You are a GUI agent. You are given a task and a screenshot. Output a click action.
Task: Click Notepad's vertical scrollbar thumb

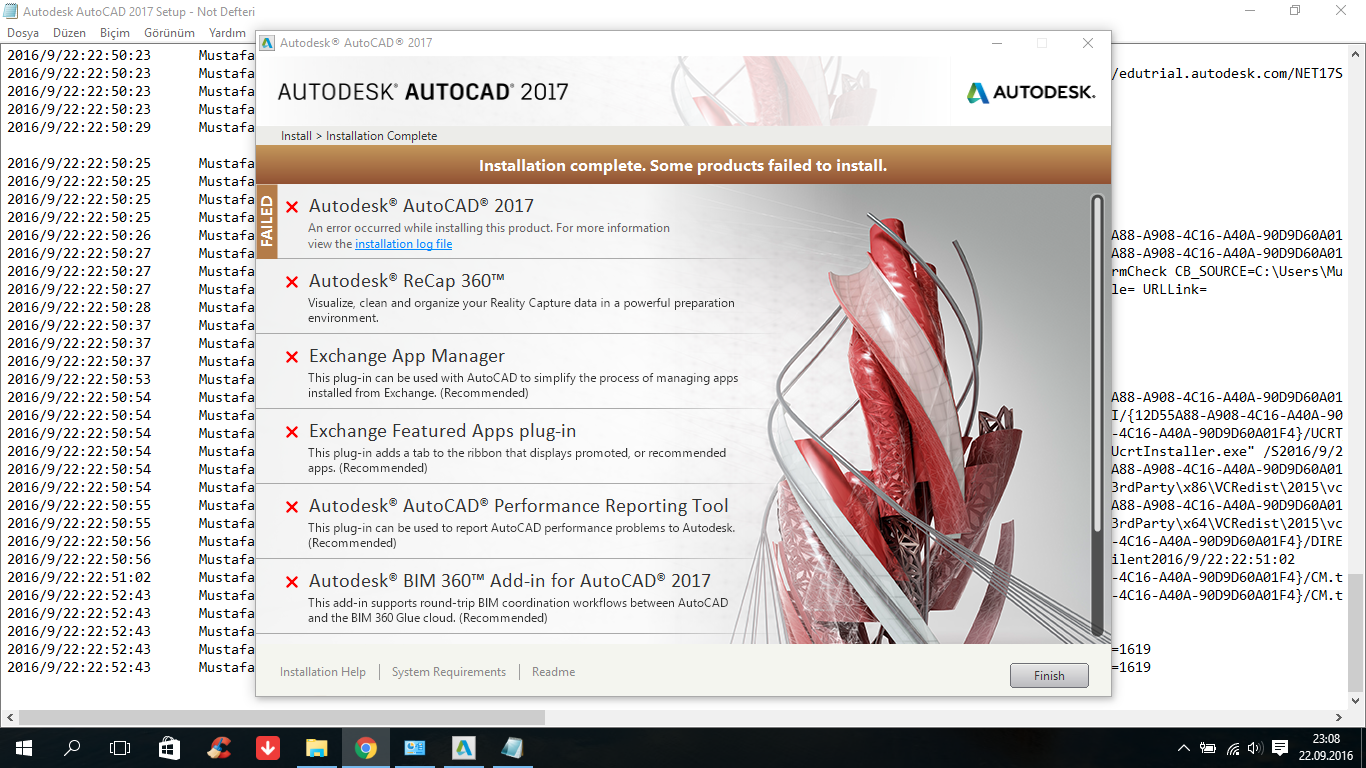[x=1356, y=632]
